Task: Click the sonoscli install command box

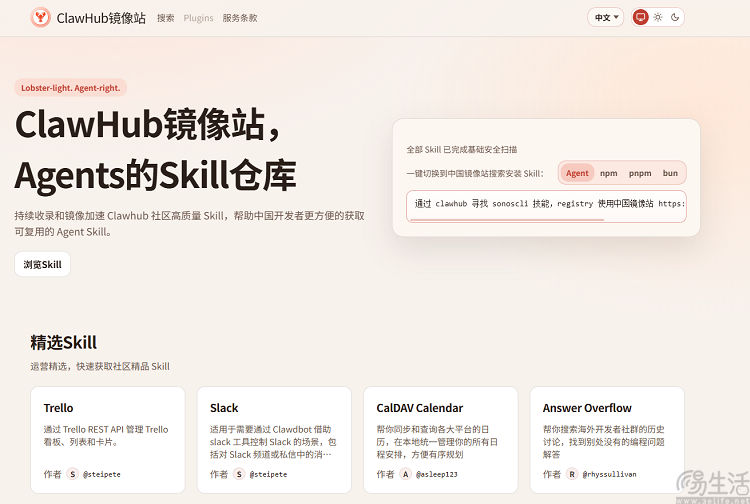Action: [546, 206]
